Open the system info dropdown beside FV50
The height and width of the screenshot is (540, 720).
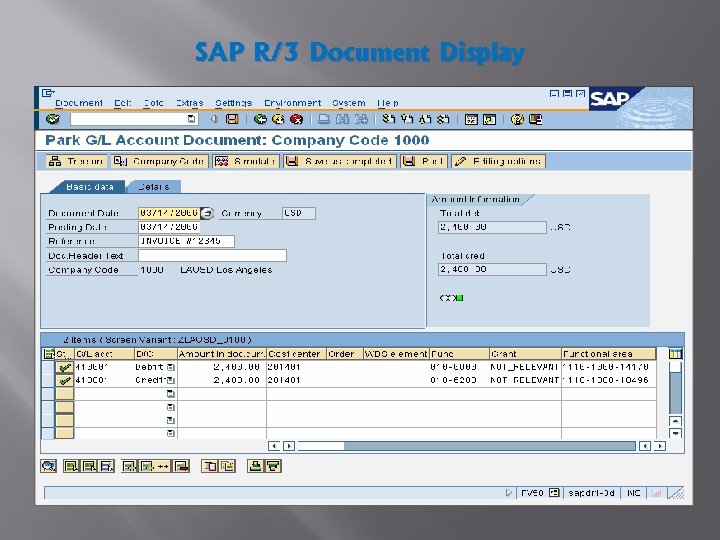tap(554, 493)
